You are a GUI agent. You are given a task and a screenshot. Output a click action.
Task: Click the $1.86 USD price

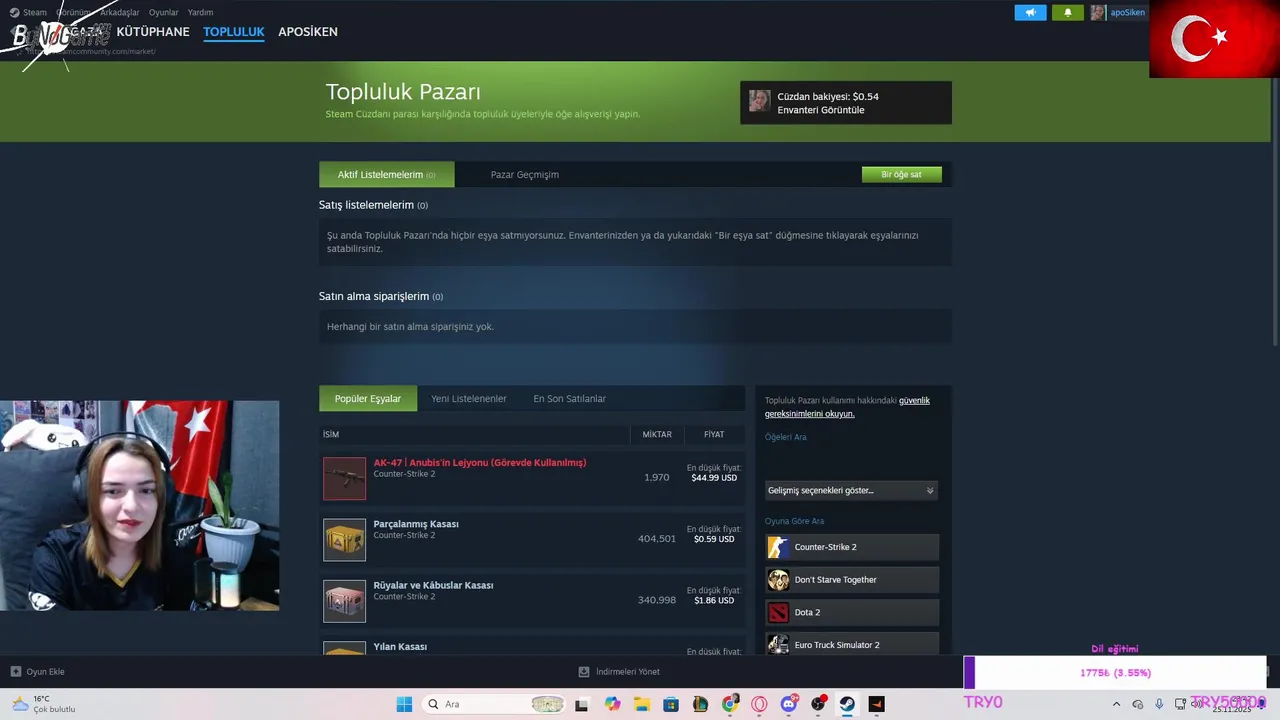click(714, 600)
